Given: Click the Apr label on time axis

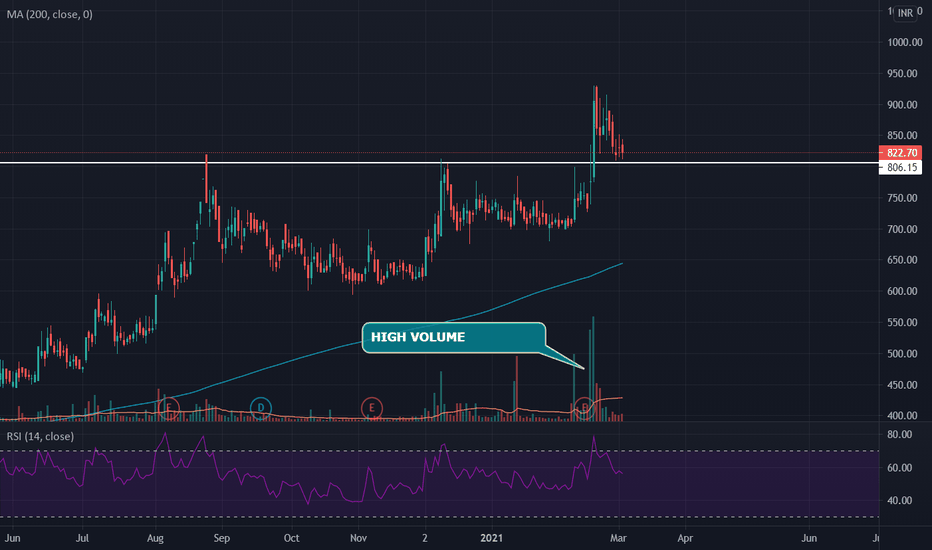Looking at the screenshot, I should (685, 538).
